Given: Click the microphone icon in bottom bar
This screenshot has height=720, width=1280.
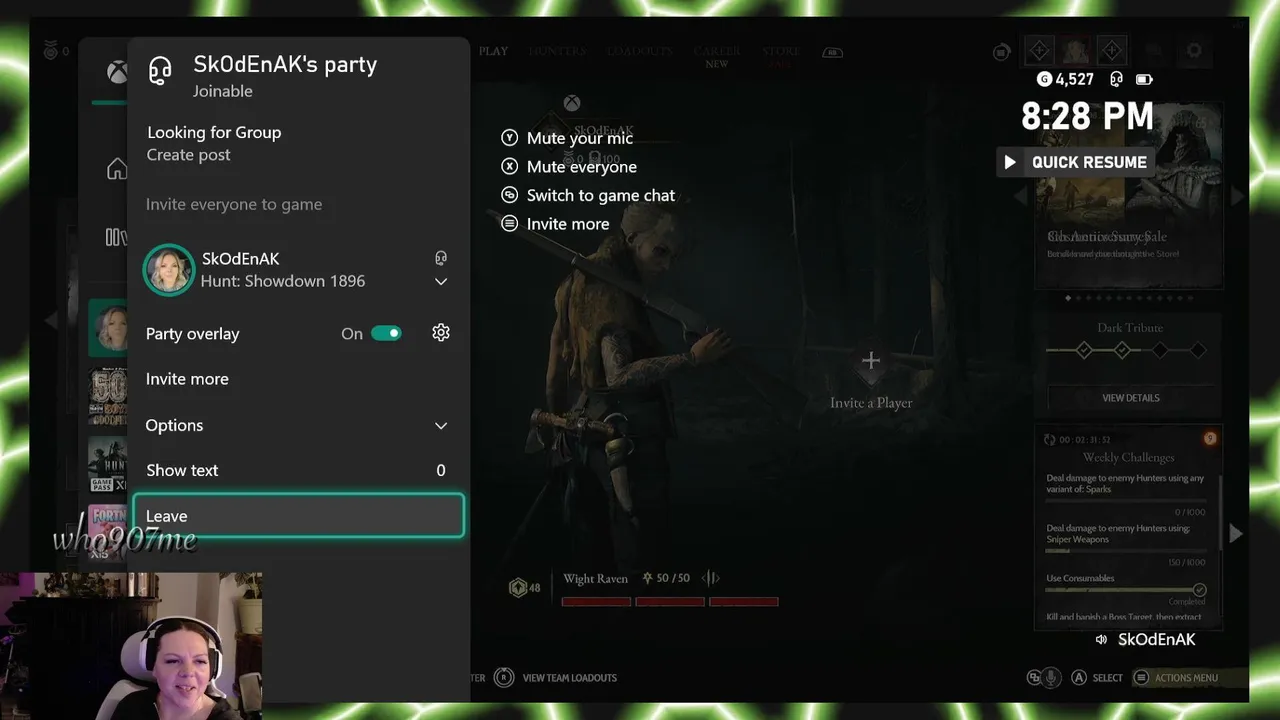Looking at the screenshot, I should [1050, 678].
